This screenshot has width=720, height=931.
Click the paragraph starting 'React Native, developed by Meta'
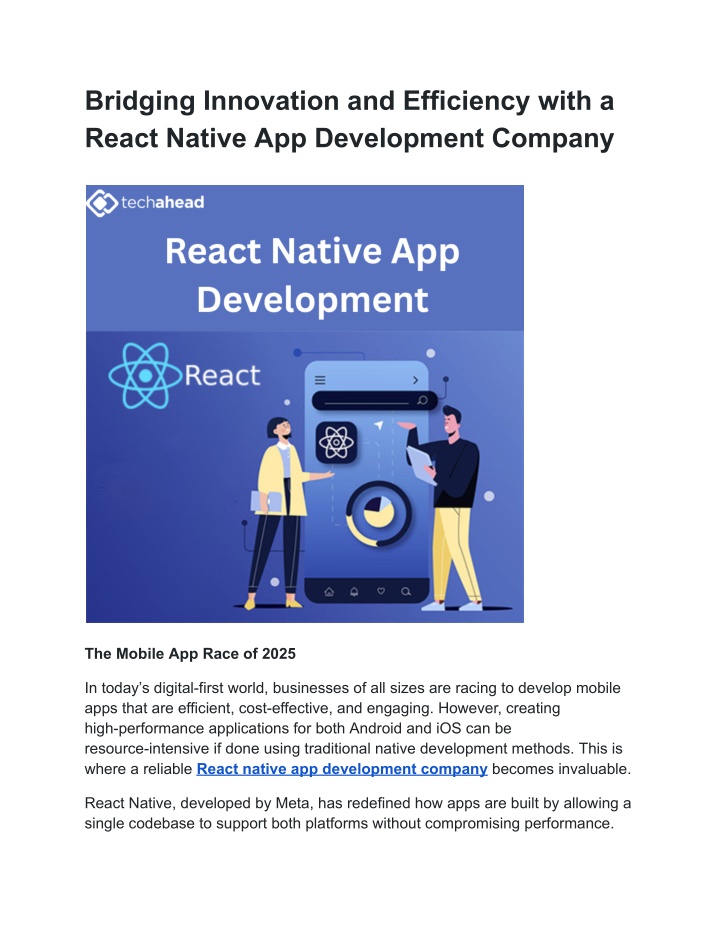(358, 813)
